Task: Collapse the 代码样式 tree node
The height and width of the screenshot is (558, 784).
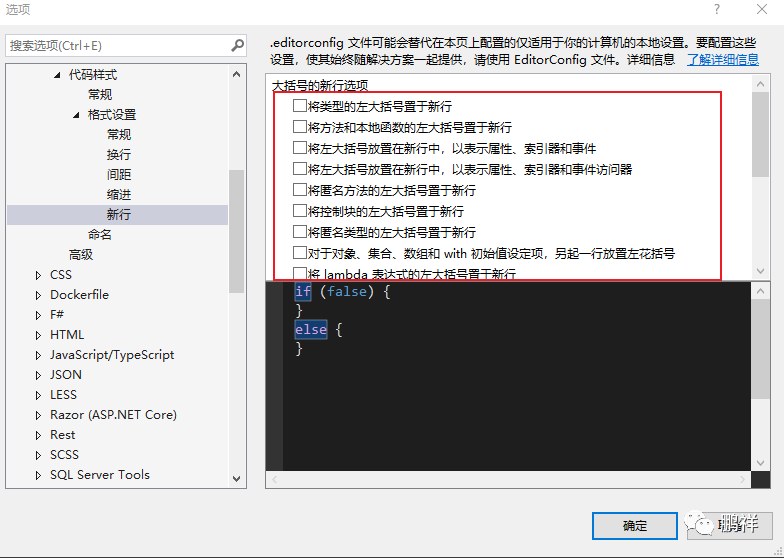Action: (x=57, y=75)
